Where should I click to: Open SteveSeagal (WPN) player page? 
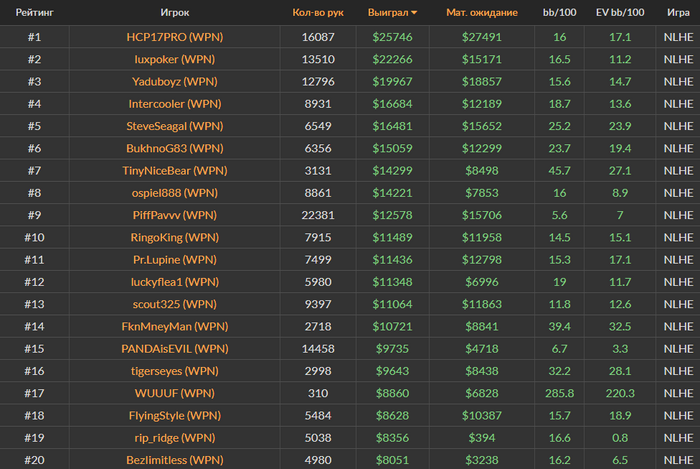(x=175, y=126)
